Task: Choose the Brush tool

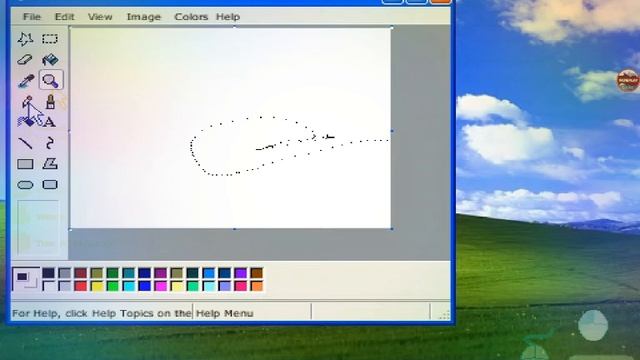Action: (x=50, y=102)
